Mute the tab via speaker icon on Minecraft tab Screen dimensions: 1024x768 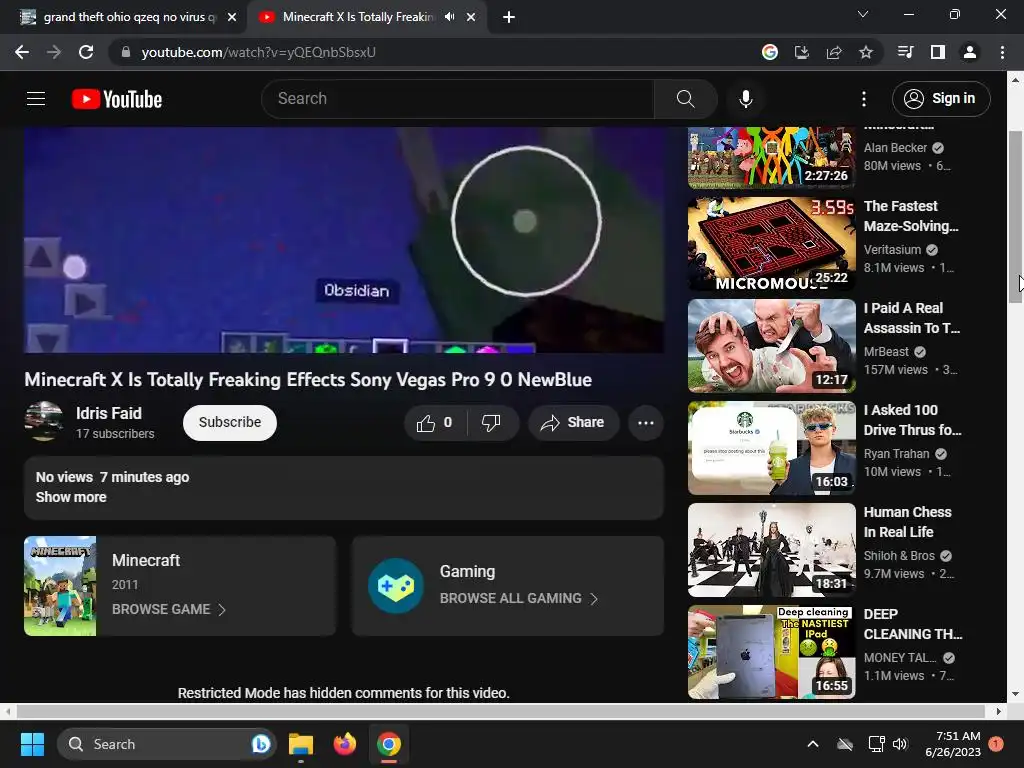pyautogui.click(x=449, y=17)
